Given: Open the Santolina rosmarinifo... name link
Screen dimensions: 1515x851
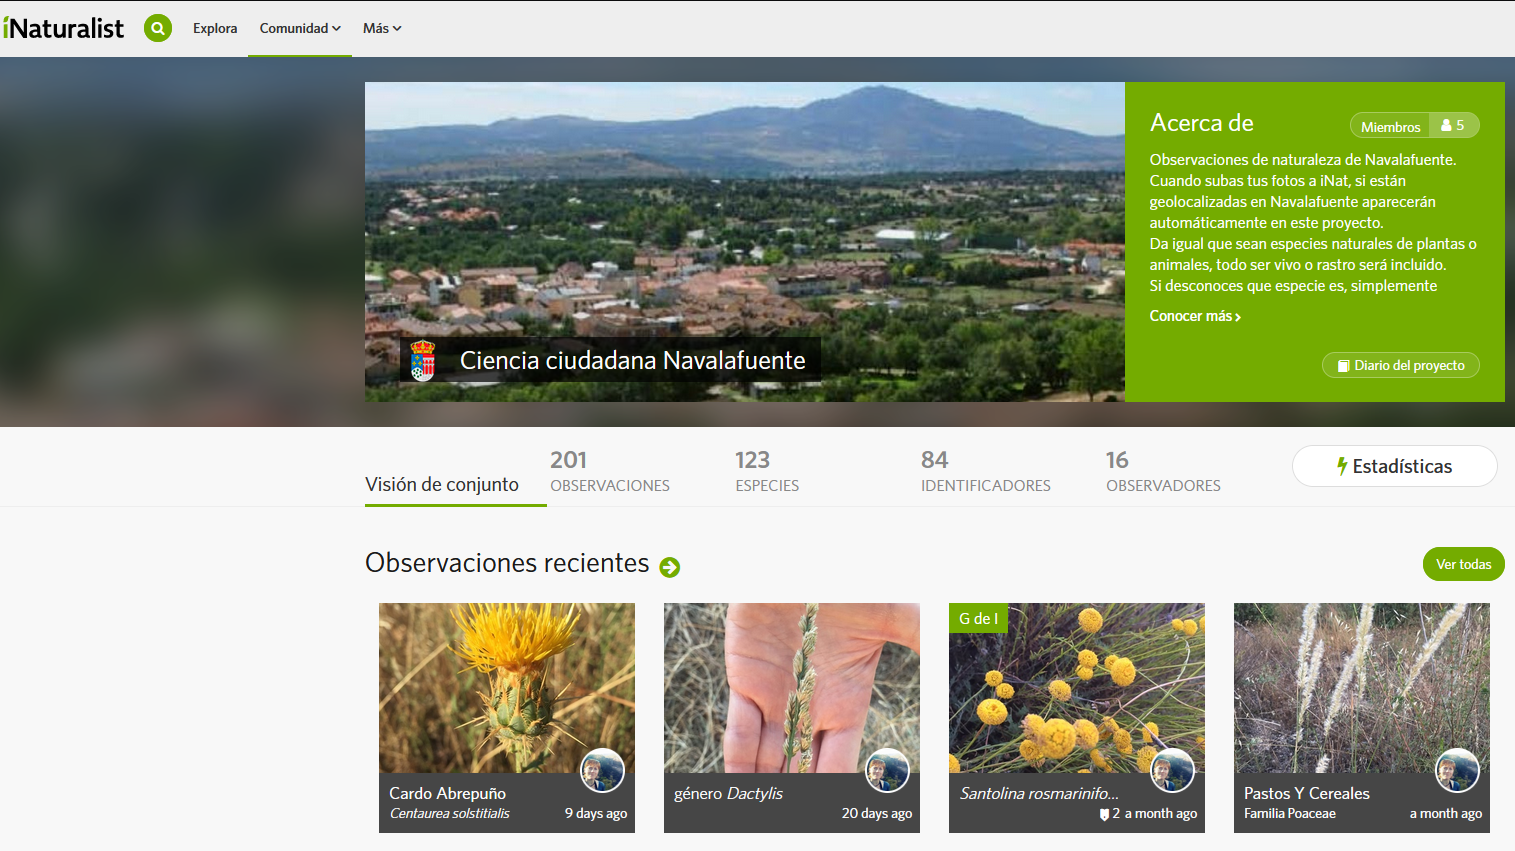Looking at the screenshot, I should 1039,793.
